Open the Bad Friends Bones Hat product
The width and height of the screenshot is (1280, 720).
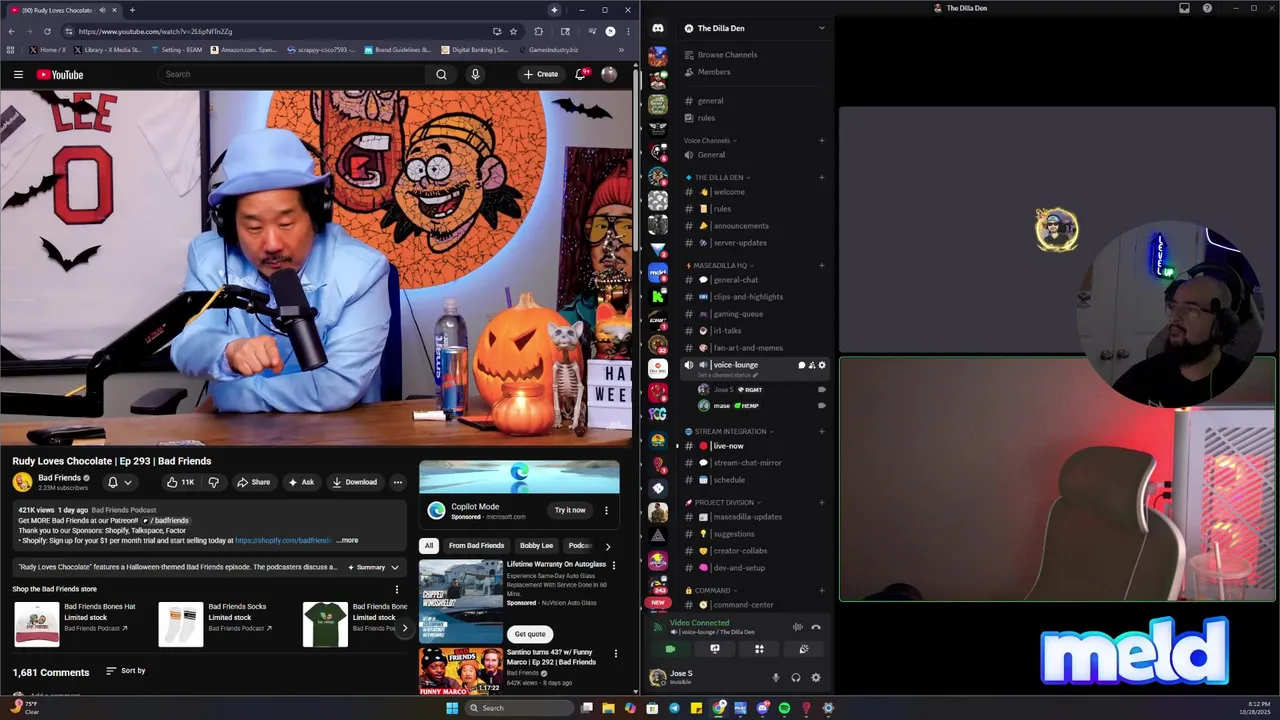(76, 624)
